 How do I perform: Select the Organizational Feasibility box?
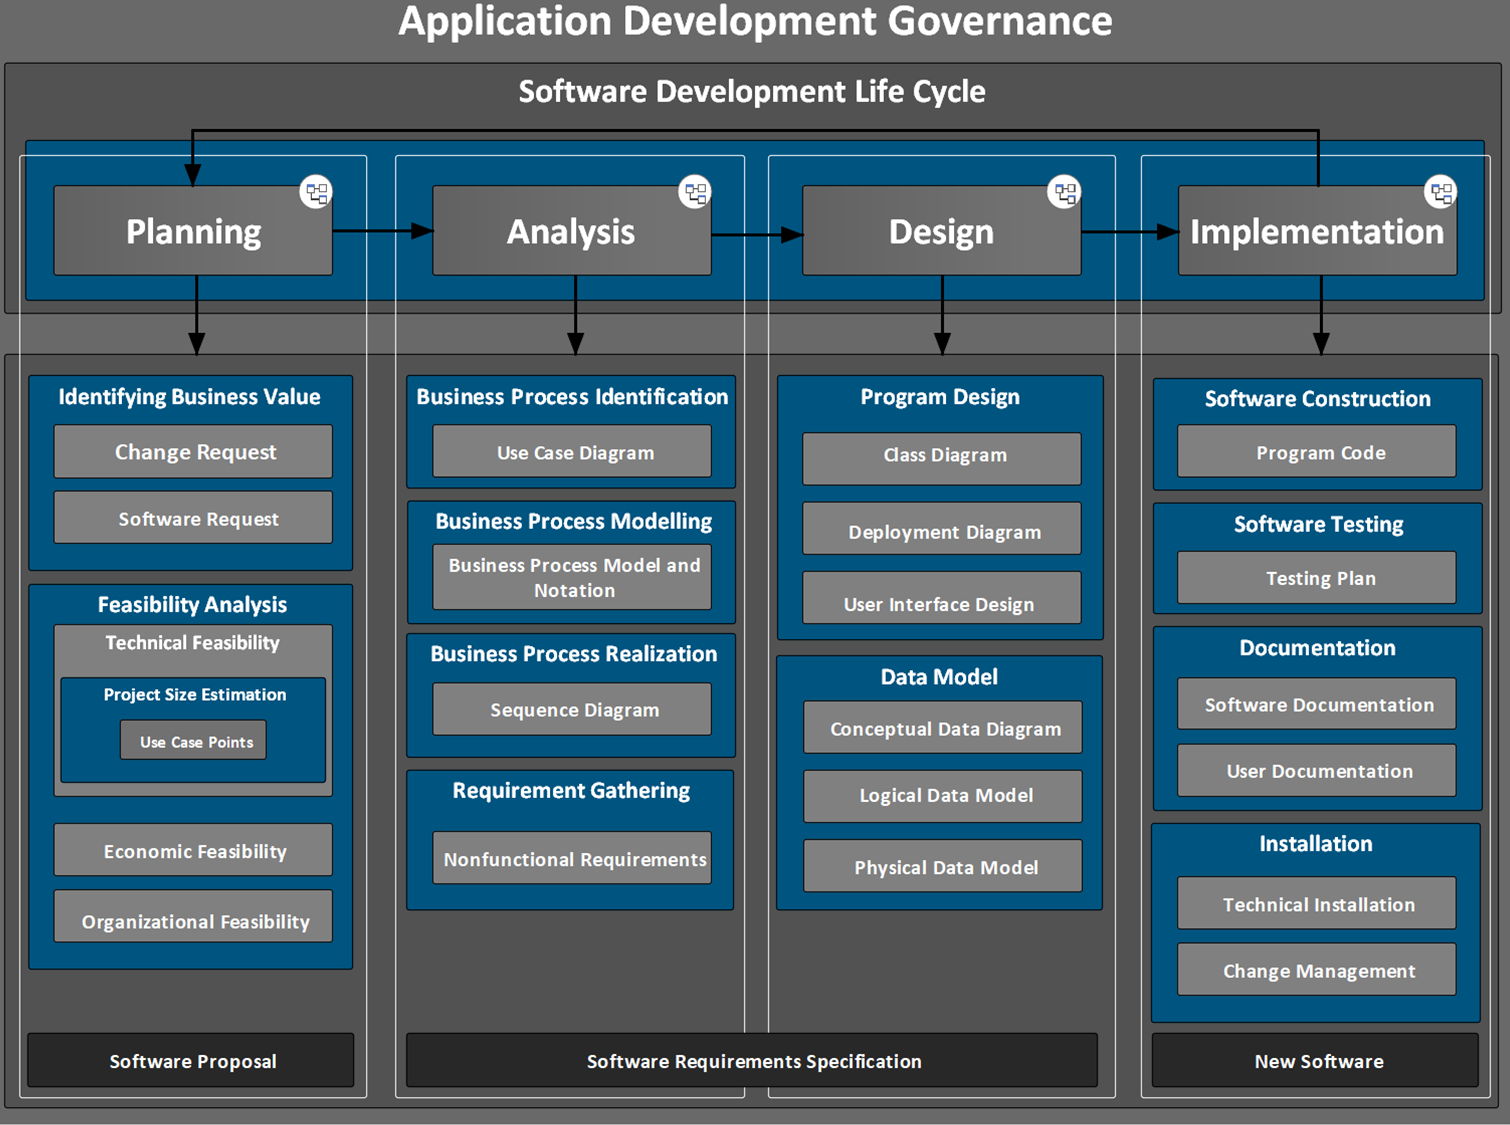tap(193, 917)
